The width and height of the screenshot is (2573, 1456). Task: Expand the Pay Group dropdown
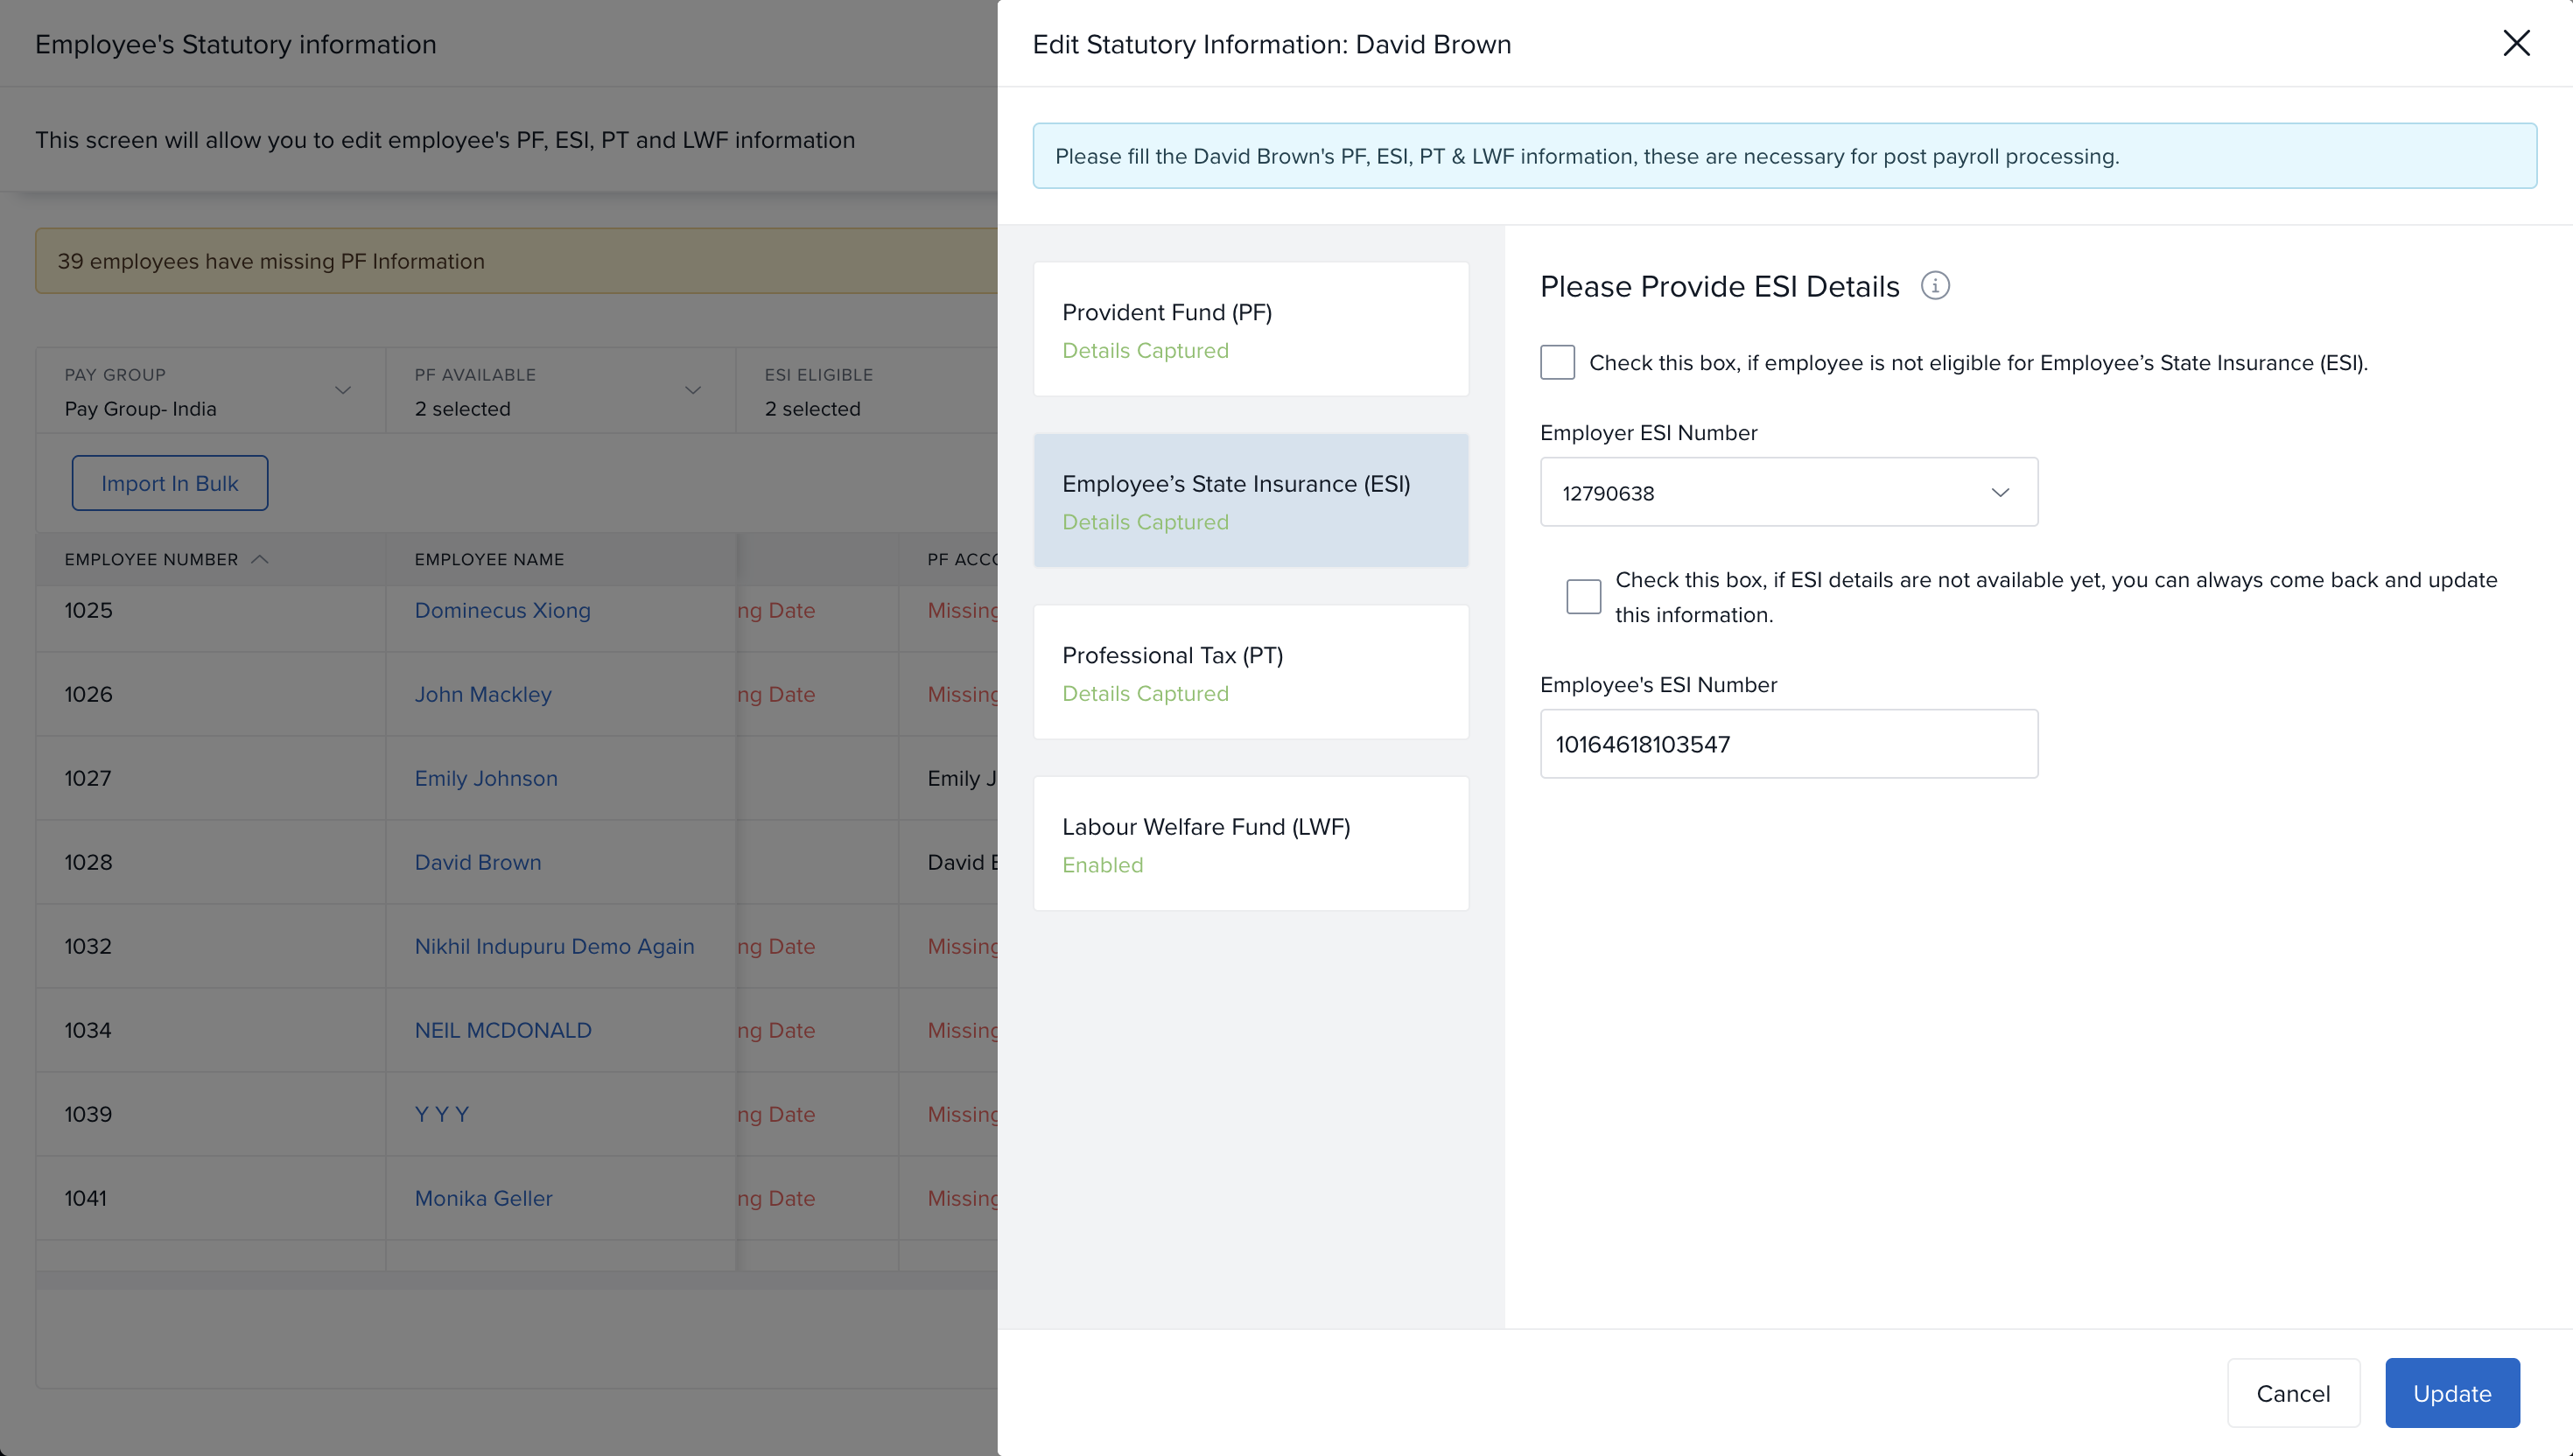[210, 391]
